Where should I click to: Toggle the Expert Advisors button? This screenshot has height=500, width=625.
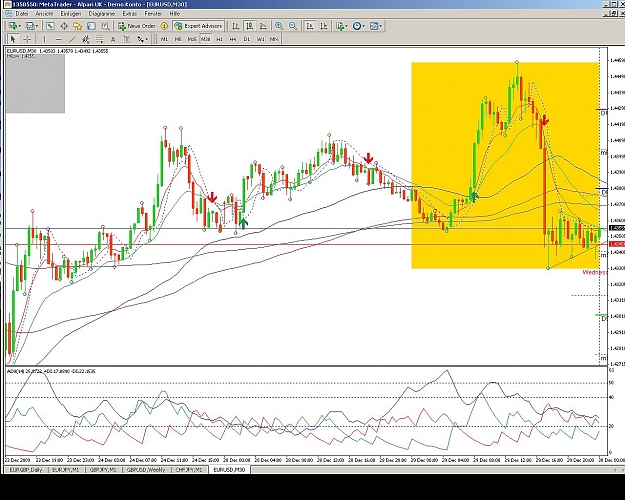coord(198,26)
